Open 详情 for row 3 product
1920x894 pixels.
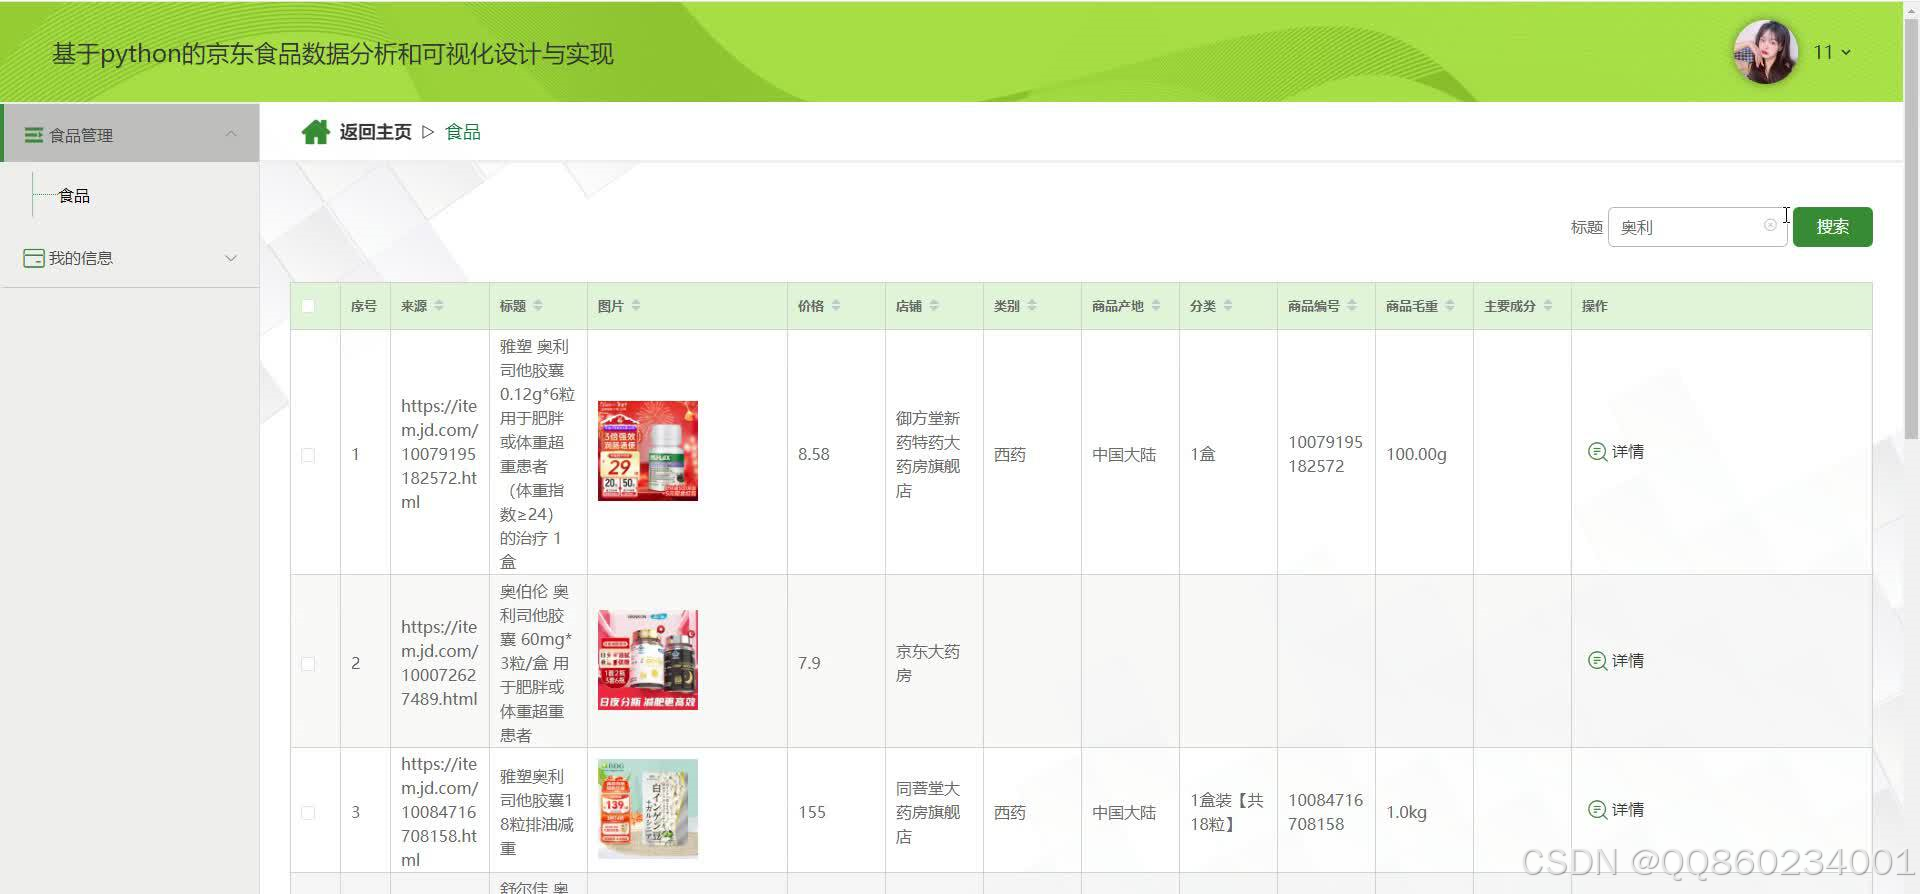click(x=1616, y=810)
